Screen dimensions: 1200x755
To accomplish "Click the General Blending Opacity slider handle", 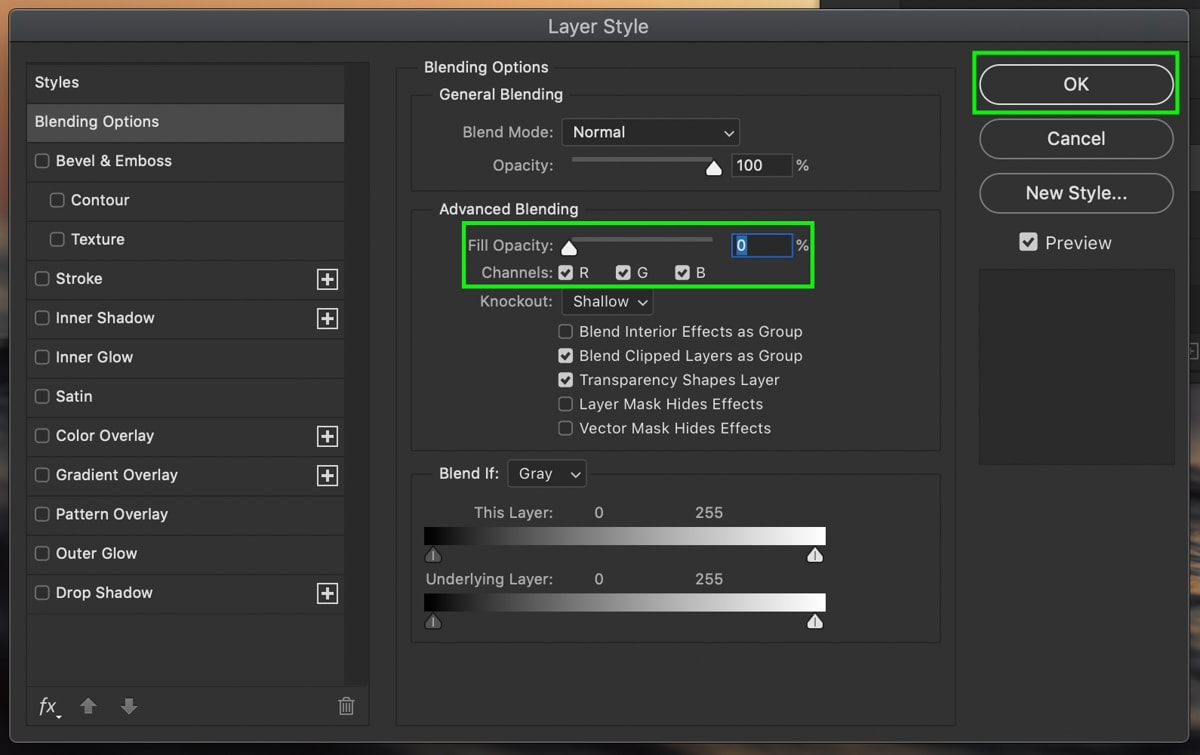I will [x=714, y=168].
